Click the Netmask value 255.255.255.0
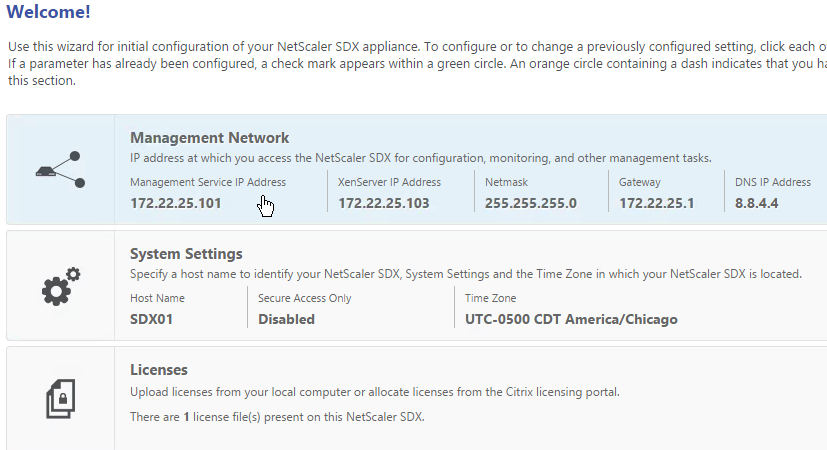Image resolution: width=827 pixels, height=450 pixels. point(531,203)
